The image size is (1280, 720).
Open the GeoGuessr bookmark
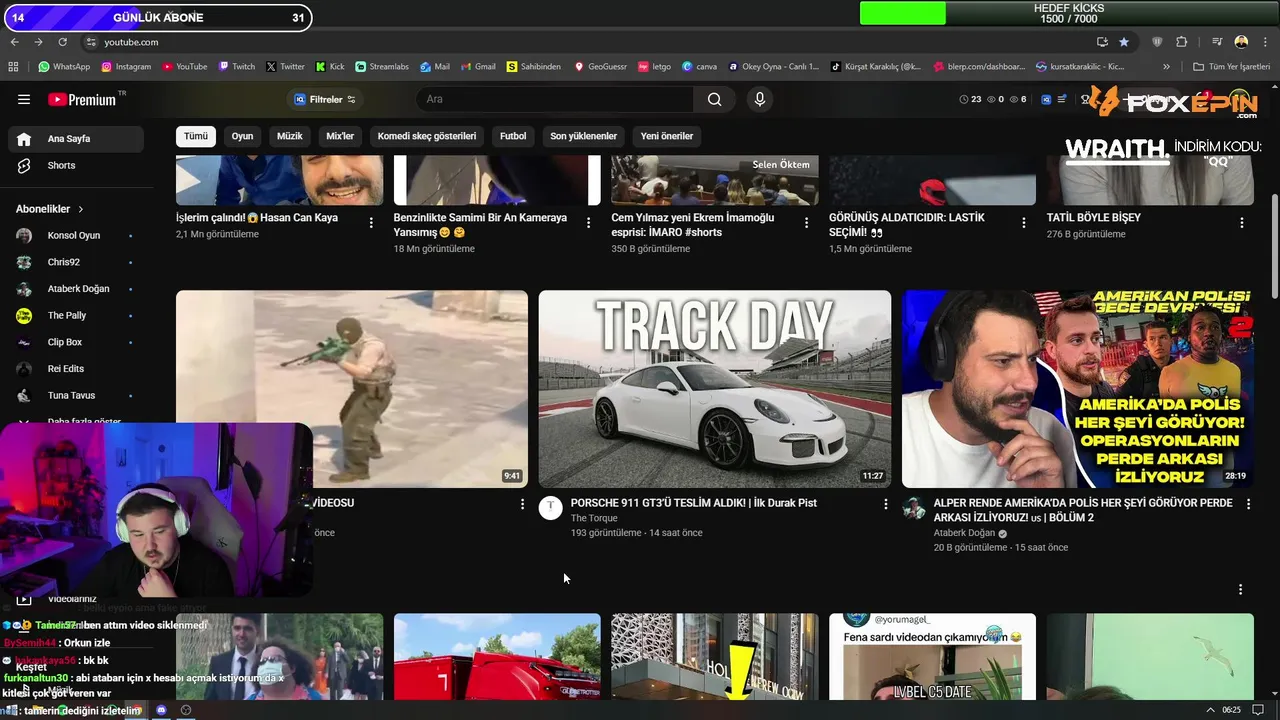pos(600,67)
